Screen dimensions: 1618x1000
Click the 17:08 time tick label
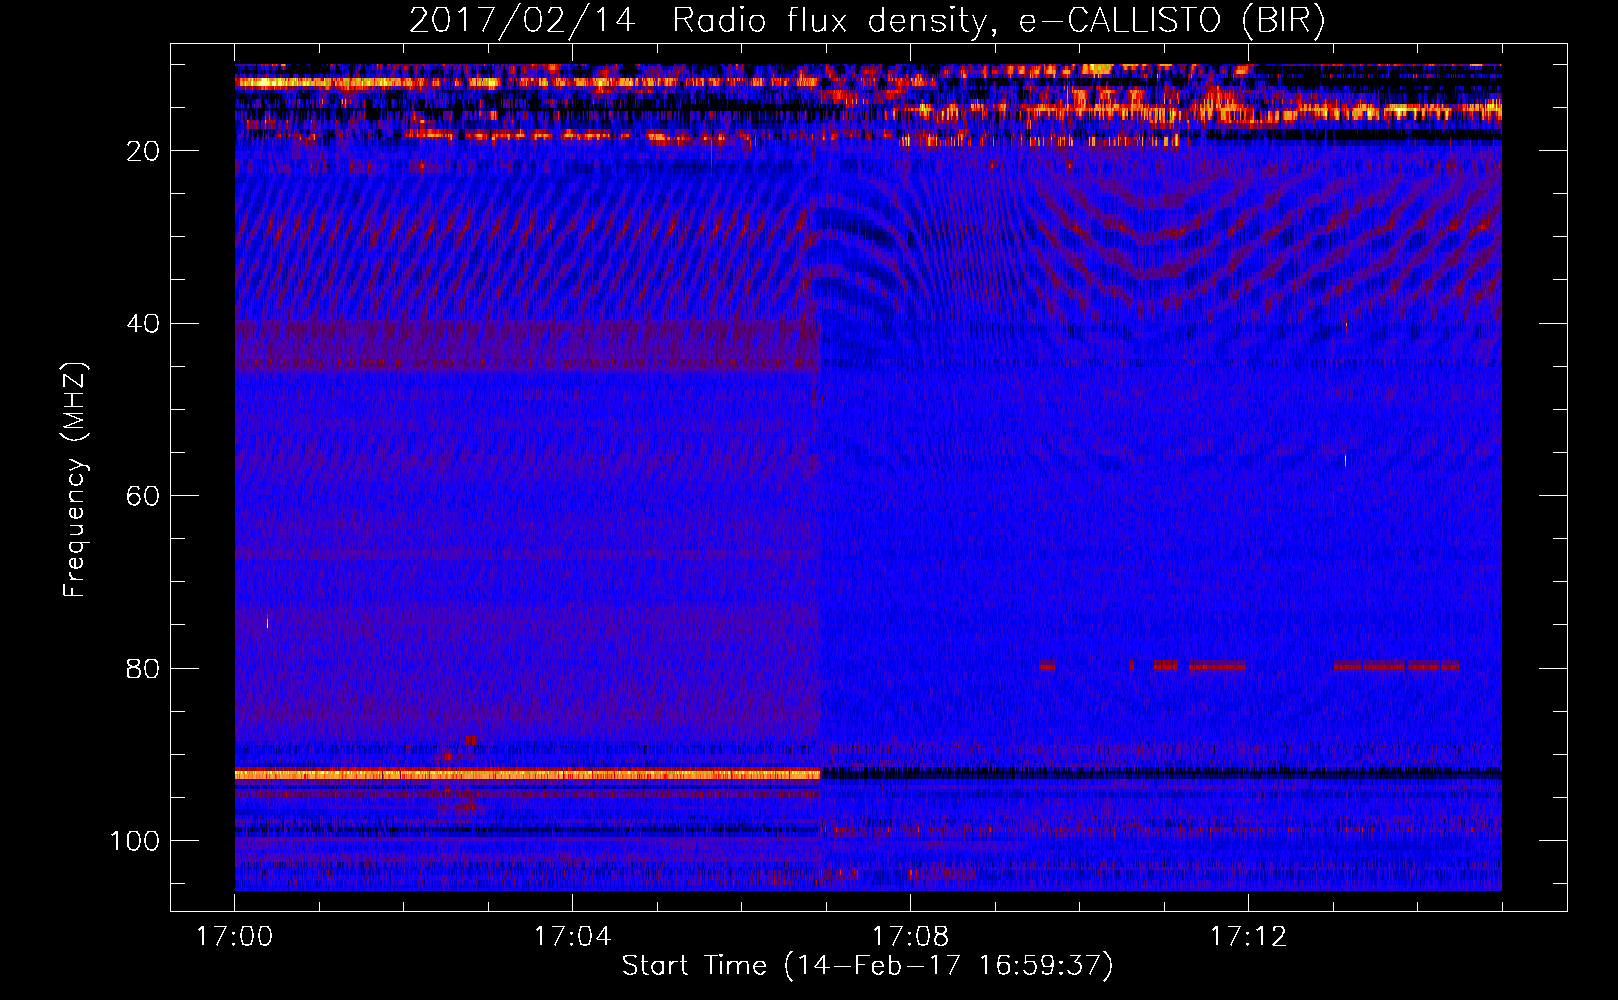(910, 937)
